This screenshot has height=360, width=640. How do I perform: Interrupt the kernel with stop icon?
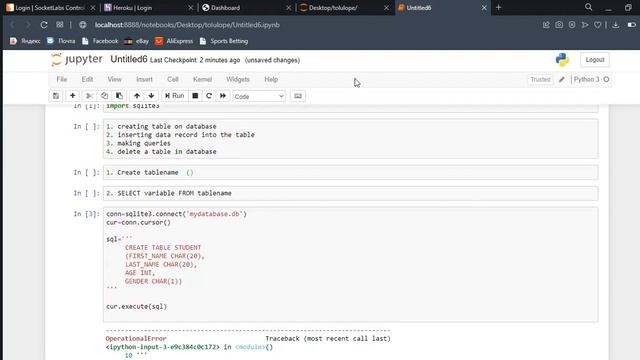[195, 96]
